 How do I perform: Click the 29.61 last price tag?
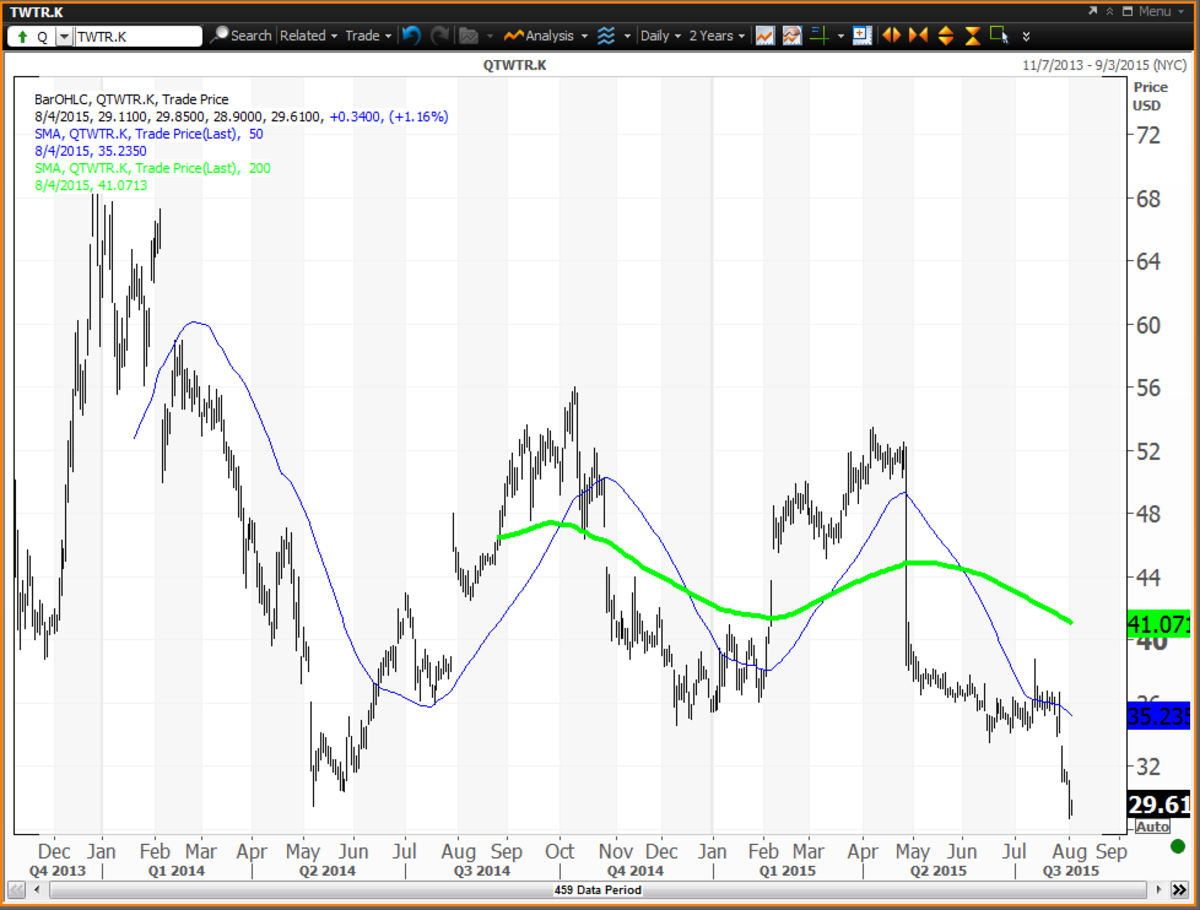[x=1157, y=805]
